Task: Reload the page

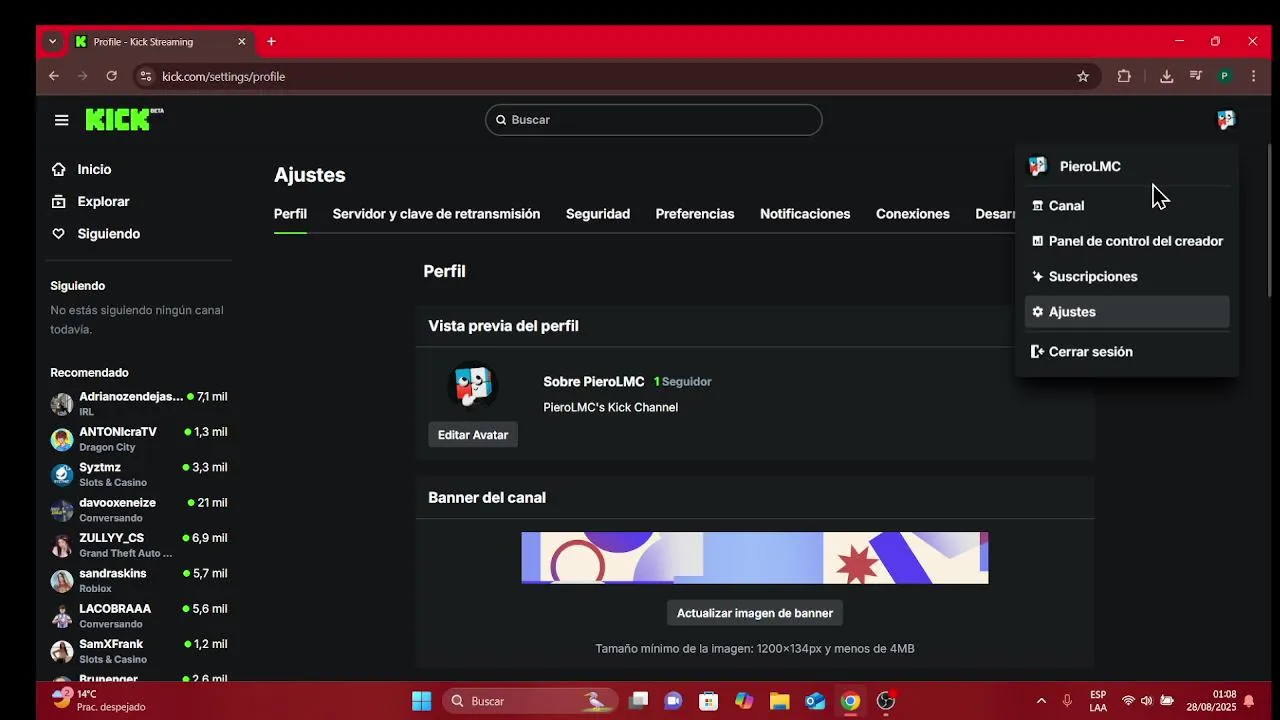Action: [x=111, y=76]
